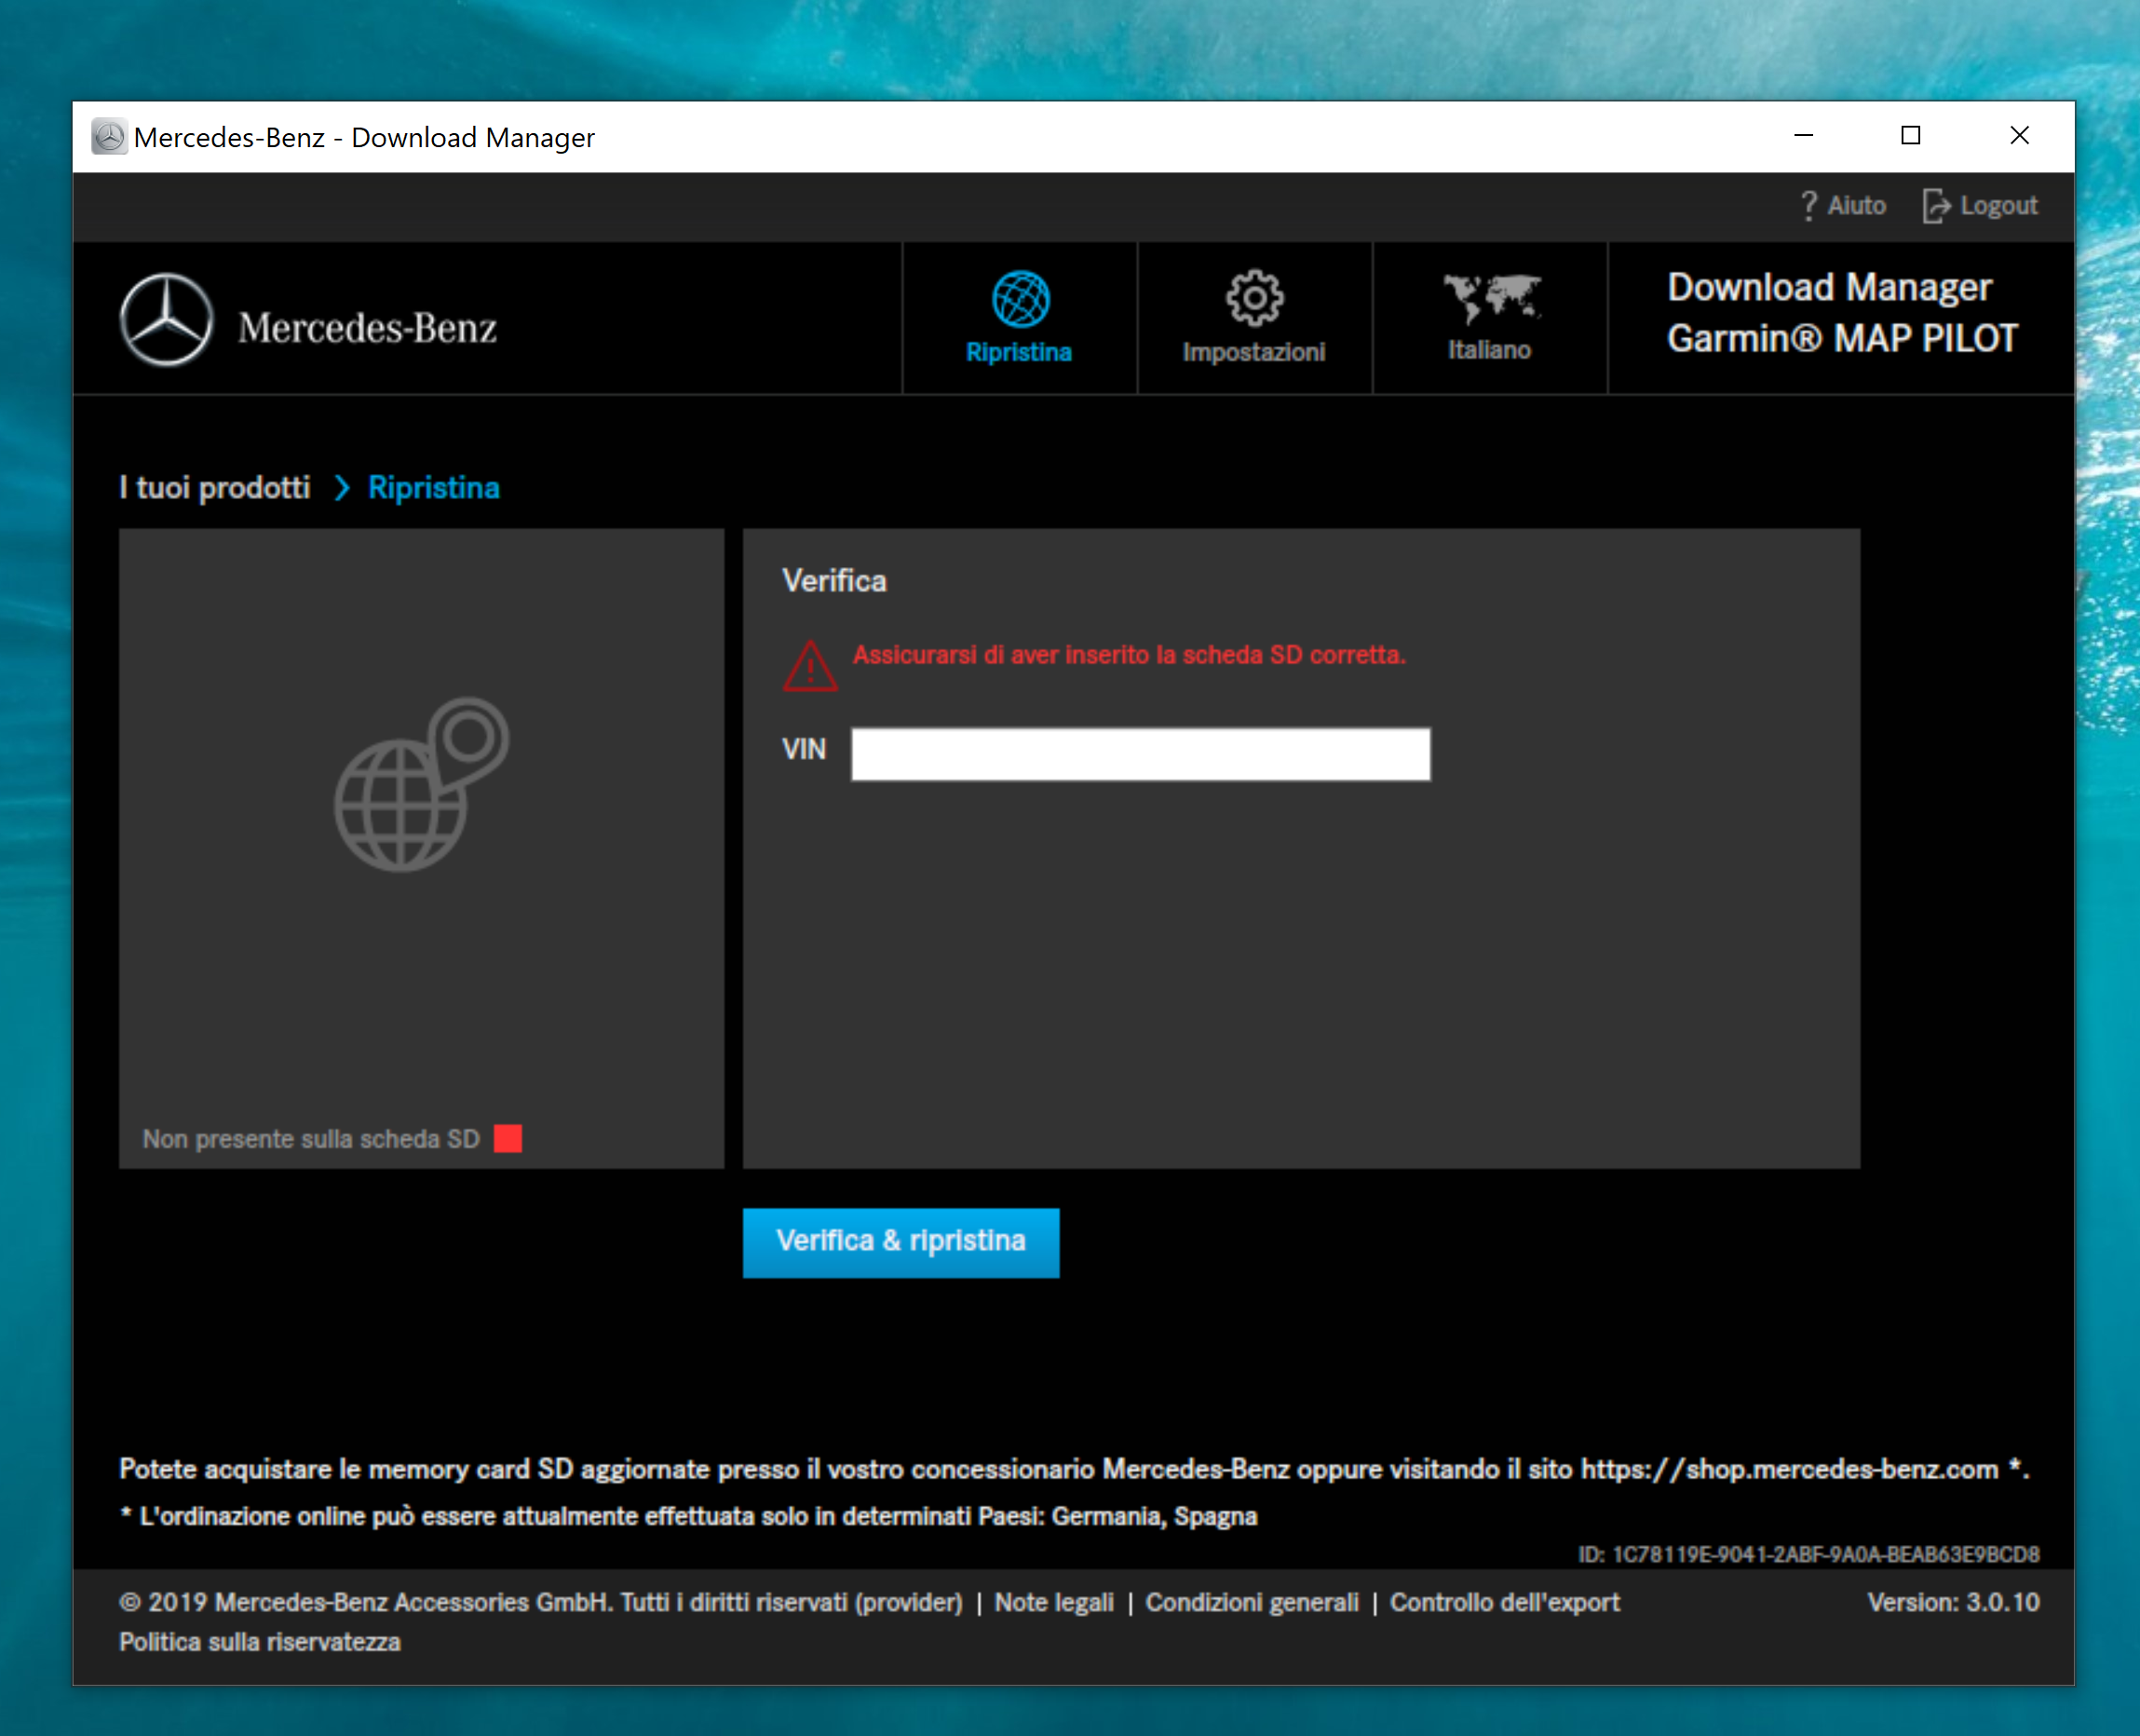The width and height of the screenshot is (2140, 1736).
Task: Open Impostazioni gear icon
Action: [x=1253, y=298]
